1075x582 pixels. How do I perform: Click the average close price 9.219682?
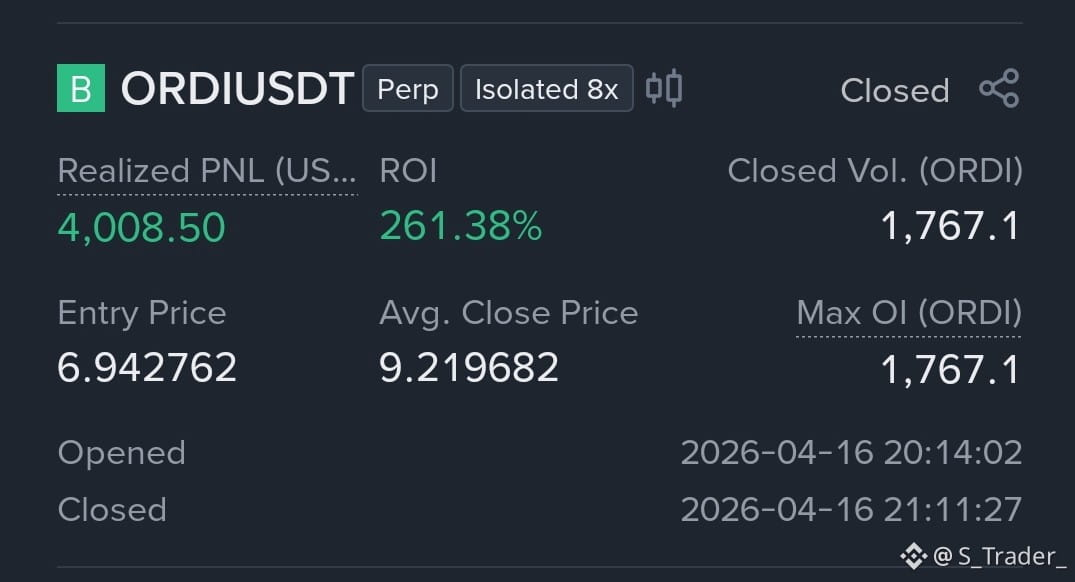469,367
